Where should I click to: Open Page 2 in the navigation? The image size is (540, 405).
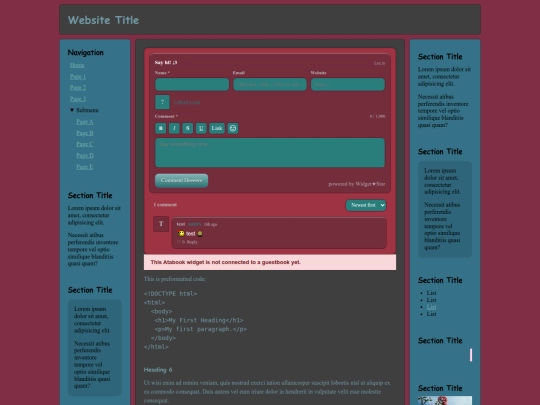tap(78, 87)
